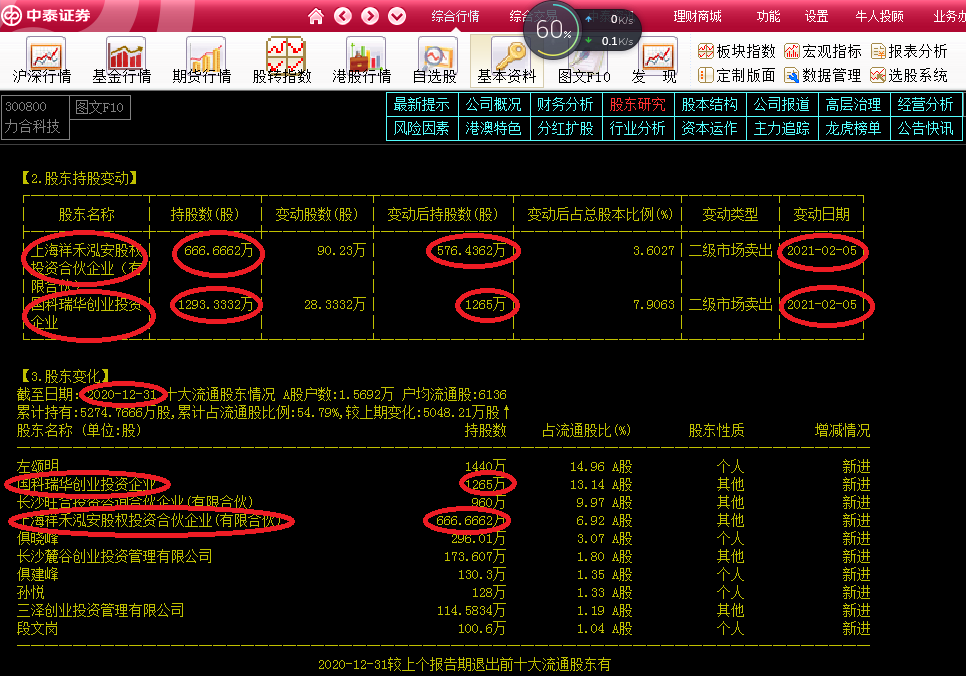Click shareholder name 段文岗

tap(38, 629)
